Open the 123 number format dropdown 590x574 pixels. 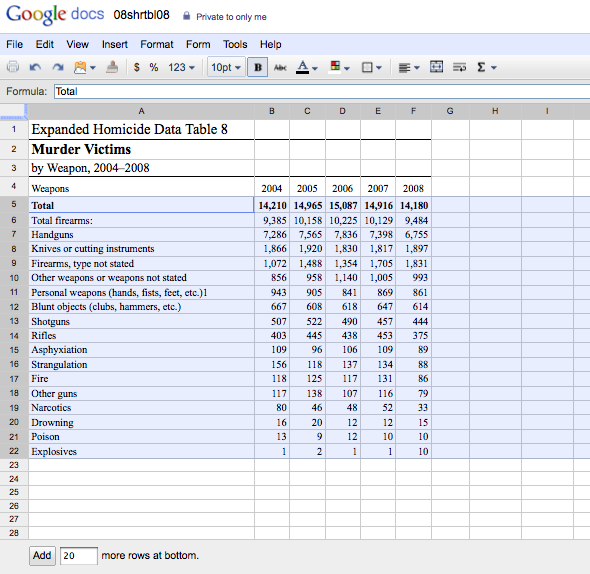181,67
